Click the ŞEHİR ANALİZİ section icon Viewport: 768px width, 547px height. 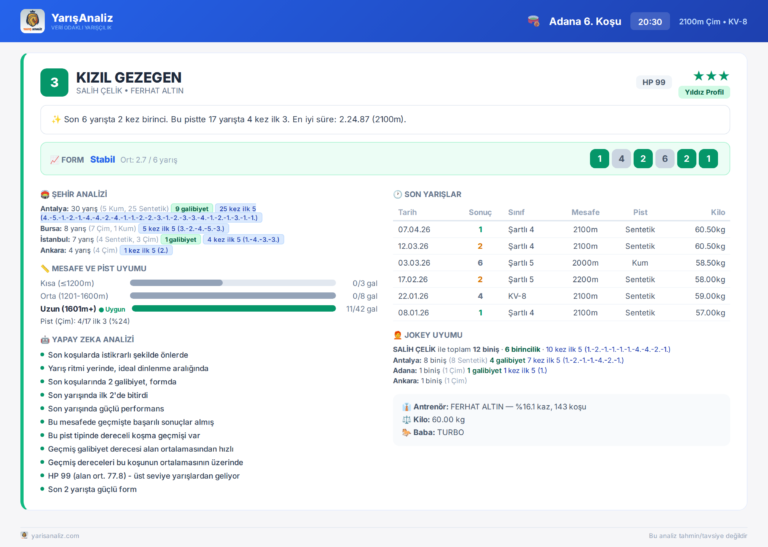(45, 194)
